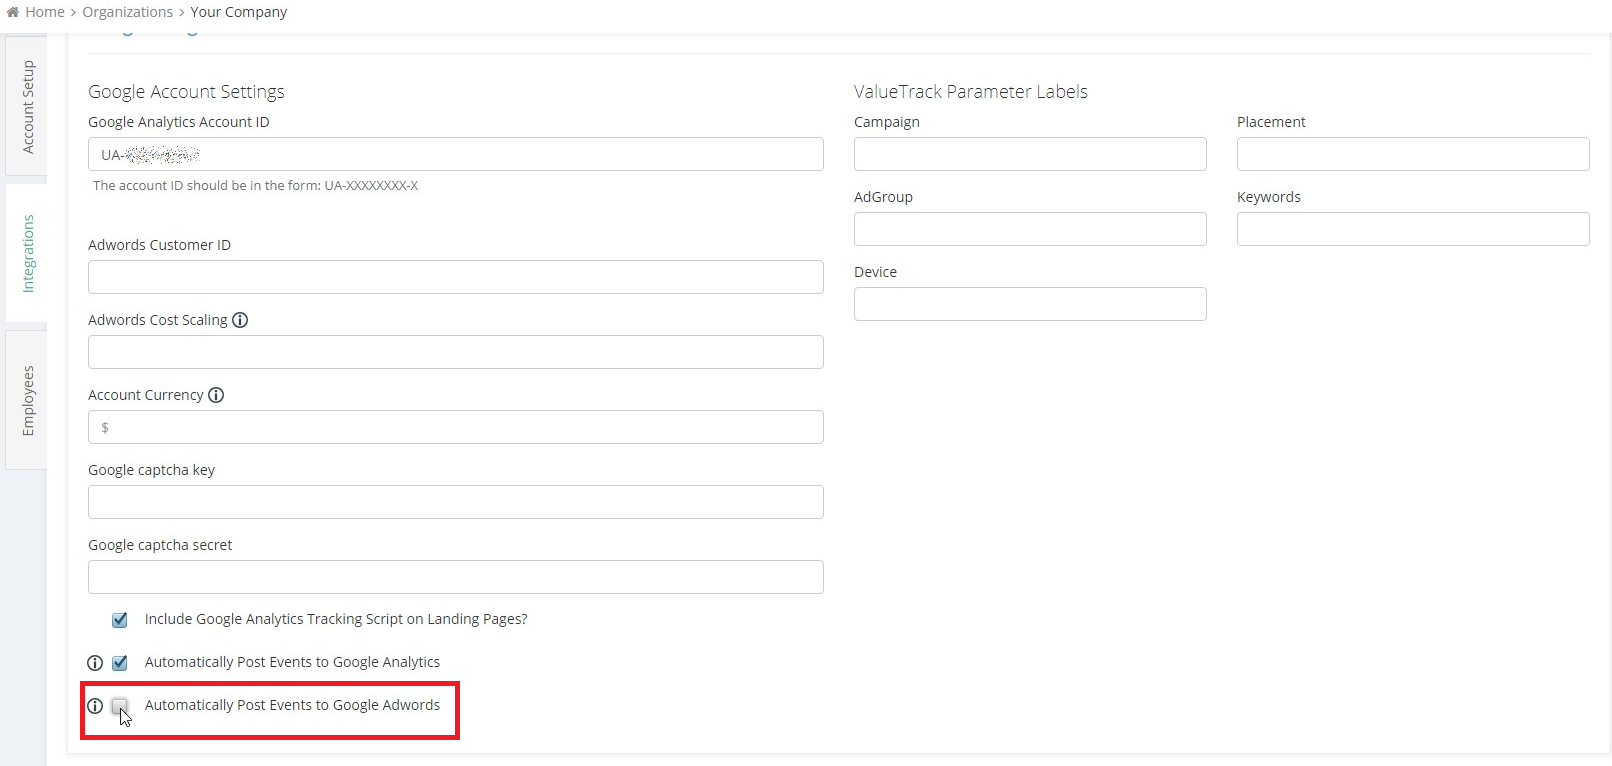Click the Placement label field
Image resolution: width=1612 pixels, height=766 pixels.
coord(1413,154)
